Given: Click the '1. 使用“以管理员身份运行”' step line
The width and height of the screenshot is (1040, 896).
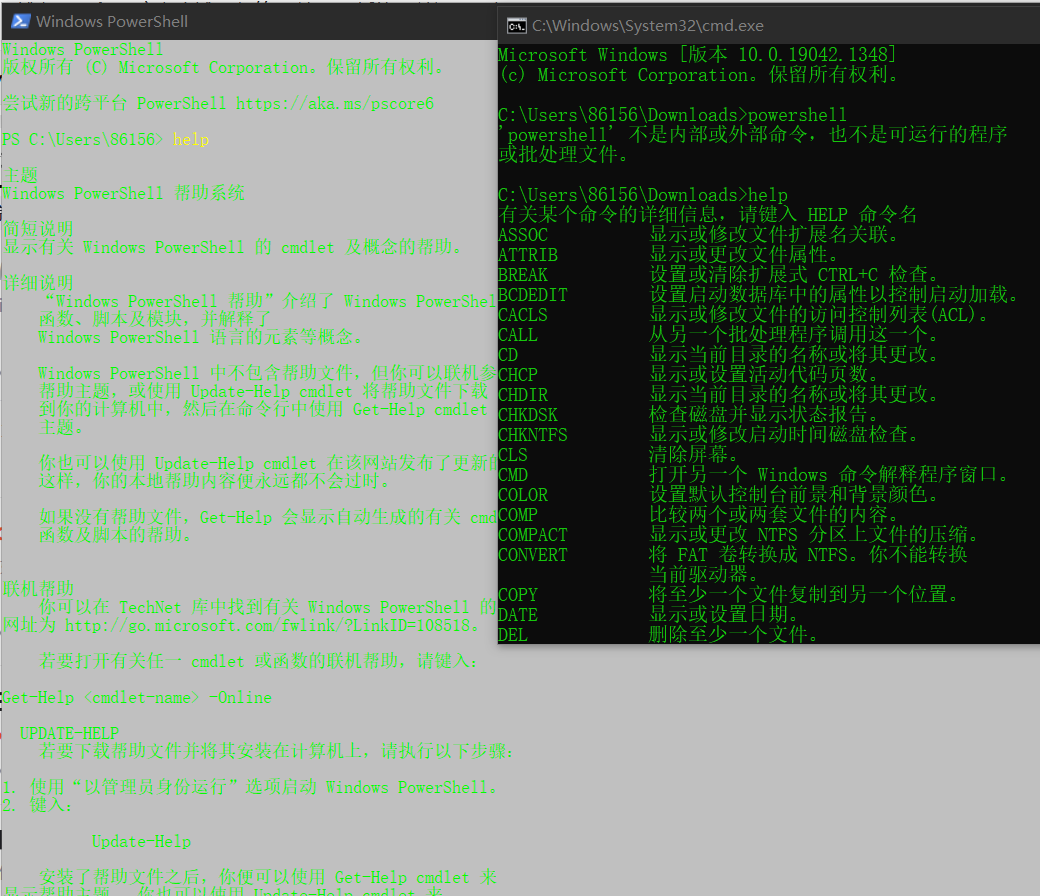Looking at the screenshot, I should click(250, 787).
